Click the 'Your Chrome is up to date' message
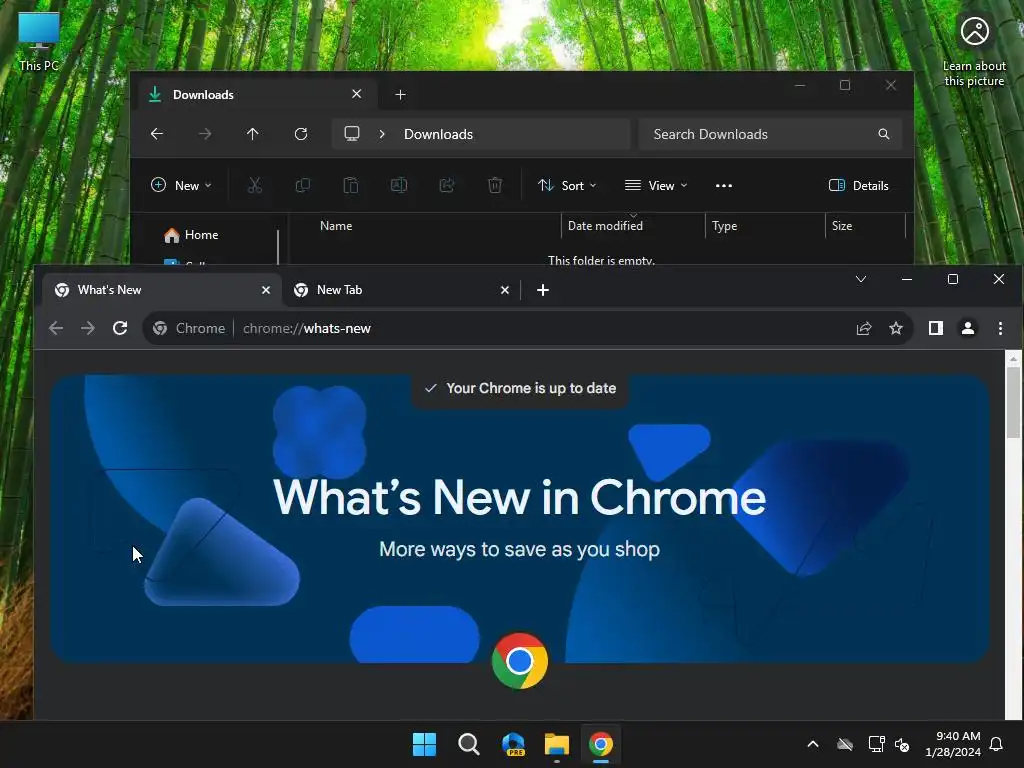Image resolution: width=1024 pixels, height=768 pixels. [520, 389]
